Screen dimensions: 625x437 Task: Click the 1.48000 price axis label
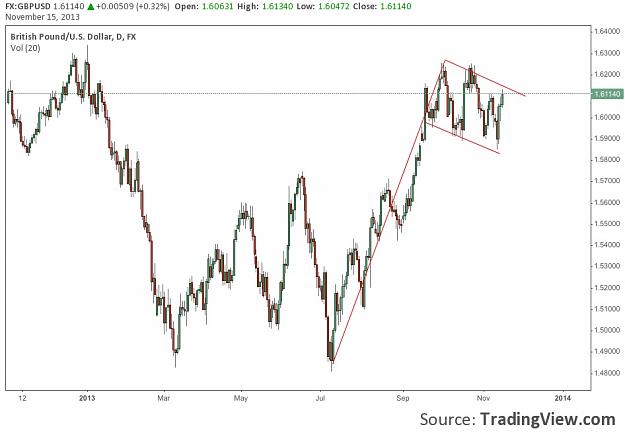click(607, 373)
